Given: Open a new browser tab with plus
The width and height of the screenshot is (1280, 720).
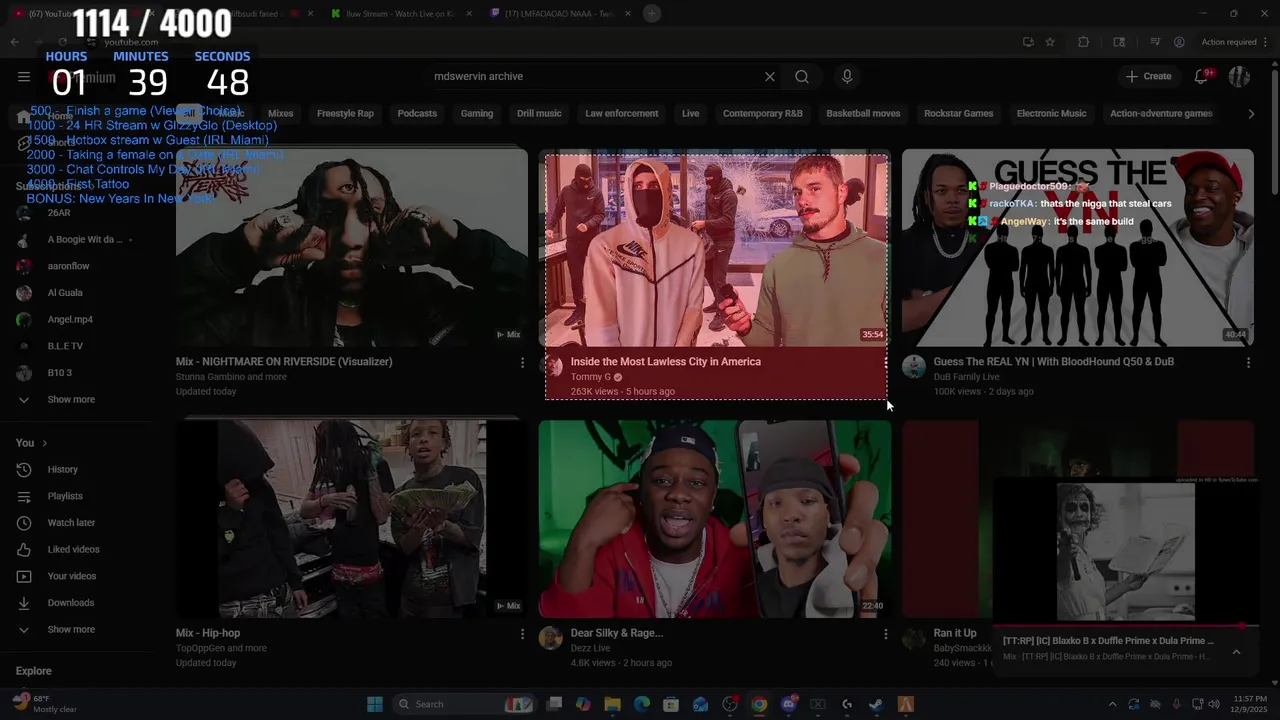Looking at the screenshot, I should (x=652, y=14).
